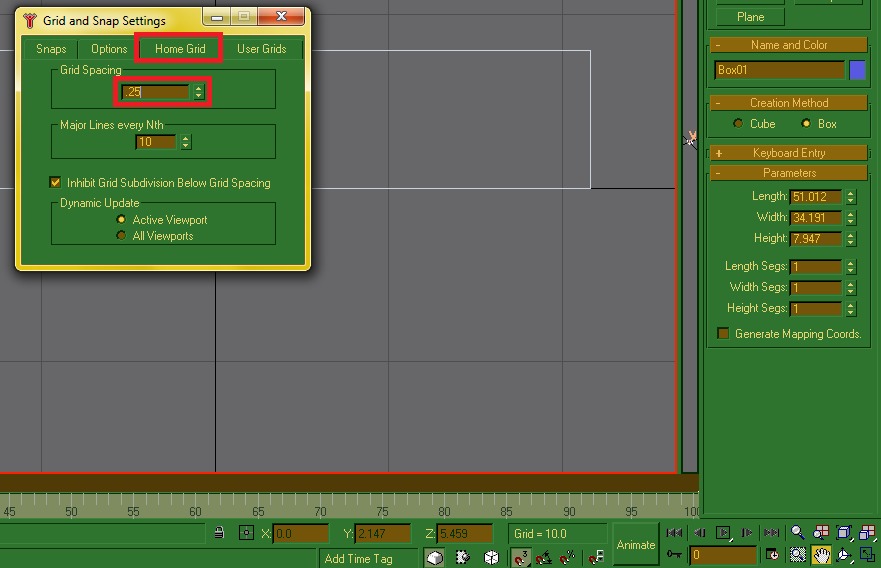Click the Plane object type button
This screenshot has width=881, height=568.
point(751,17)
